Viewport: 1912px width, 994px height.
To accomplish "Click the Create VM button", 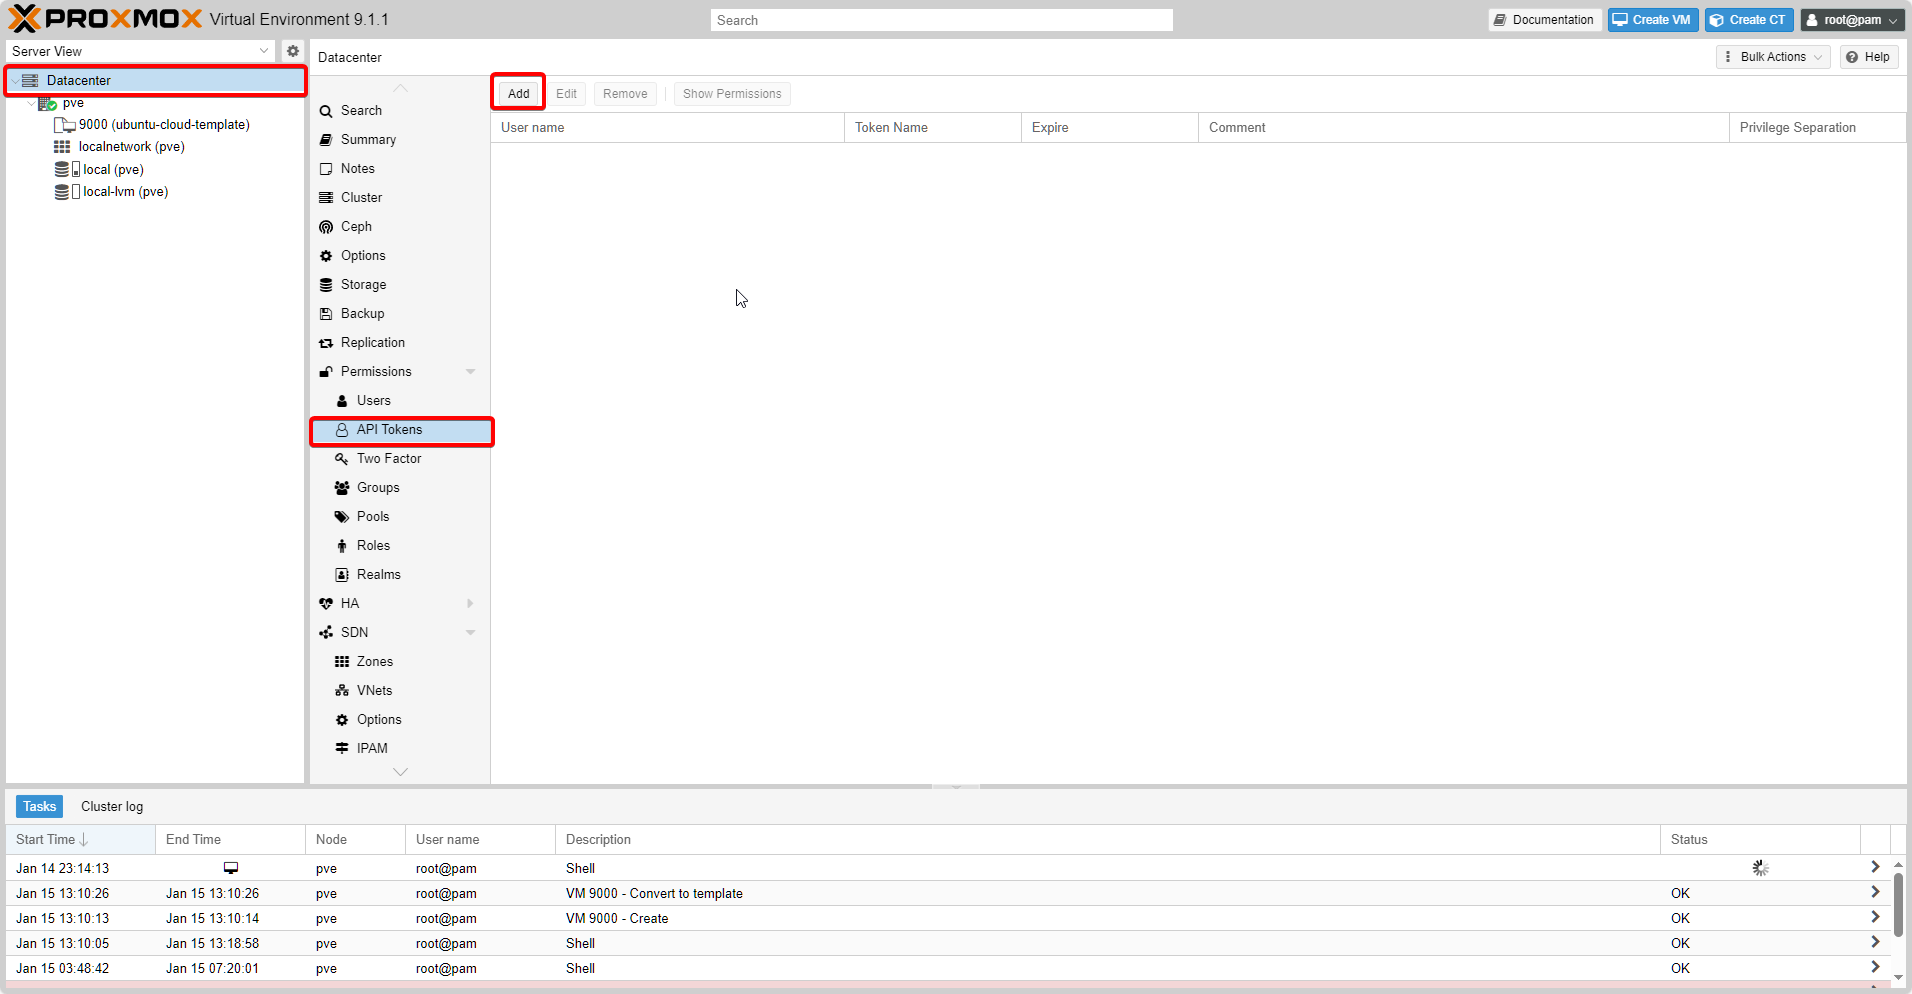I will [x=1652, y=20].
